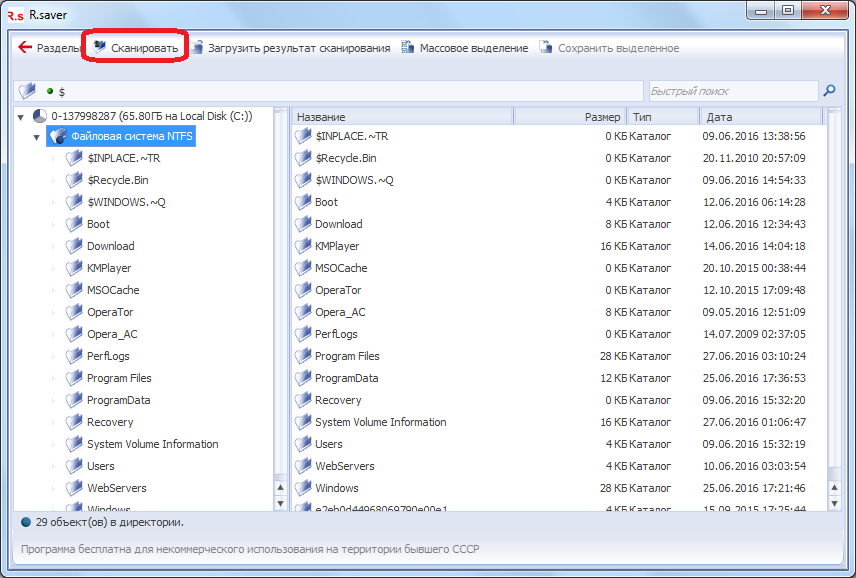This screenshot has height=578, width=856.
Task: Select the Users folder in tree
Action: click(x=101, y=466)
